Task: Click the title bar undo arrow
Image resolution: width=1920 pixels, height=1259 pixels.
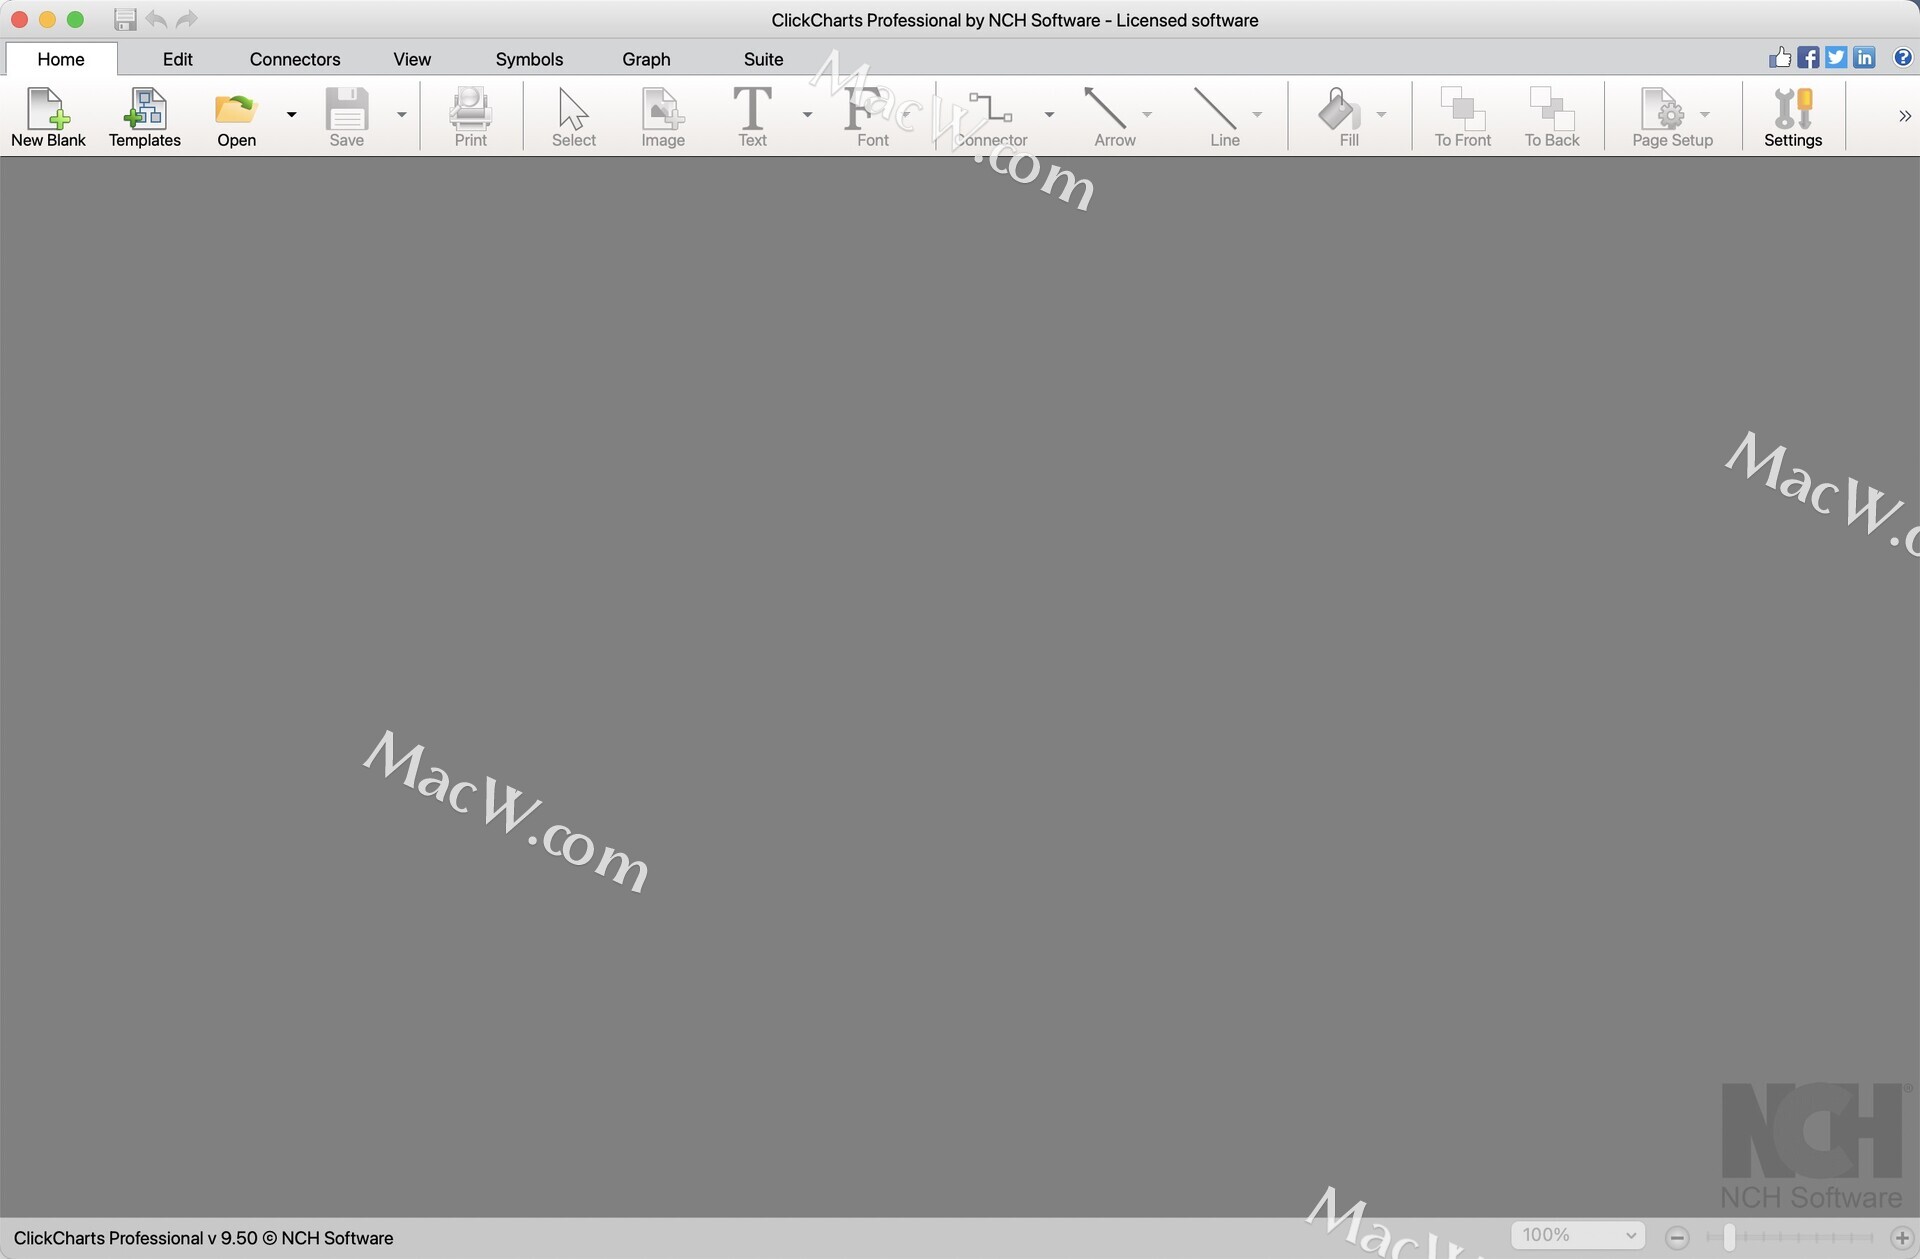Action: point(156,19)
